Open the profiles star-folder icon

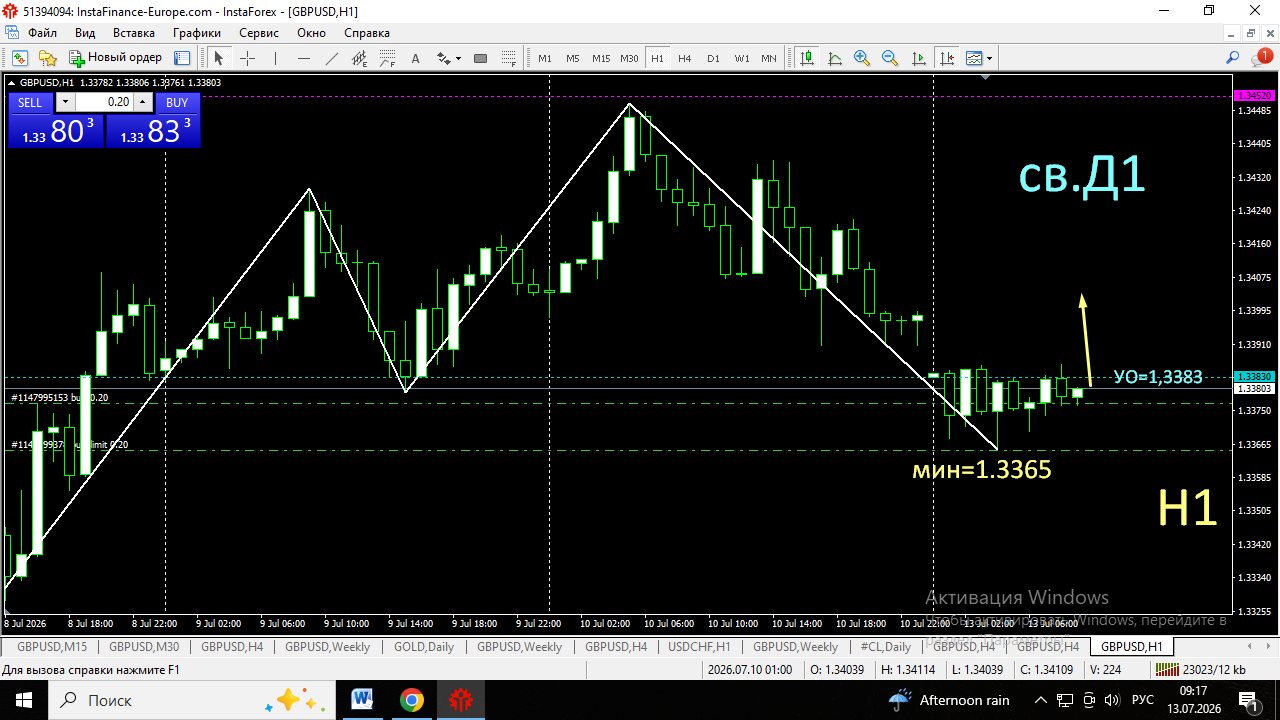click(x=47, y=58)
